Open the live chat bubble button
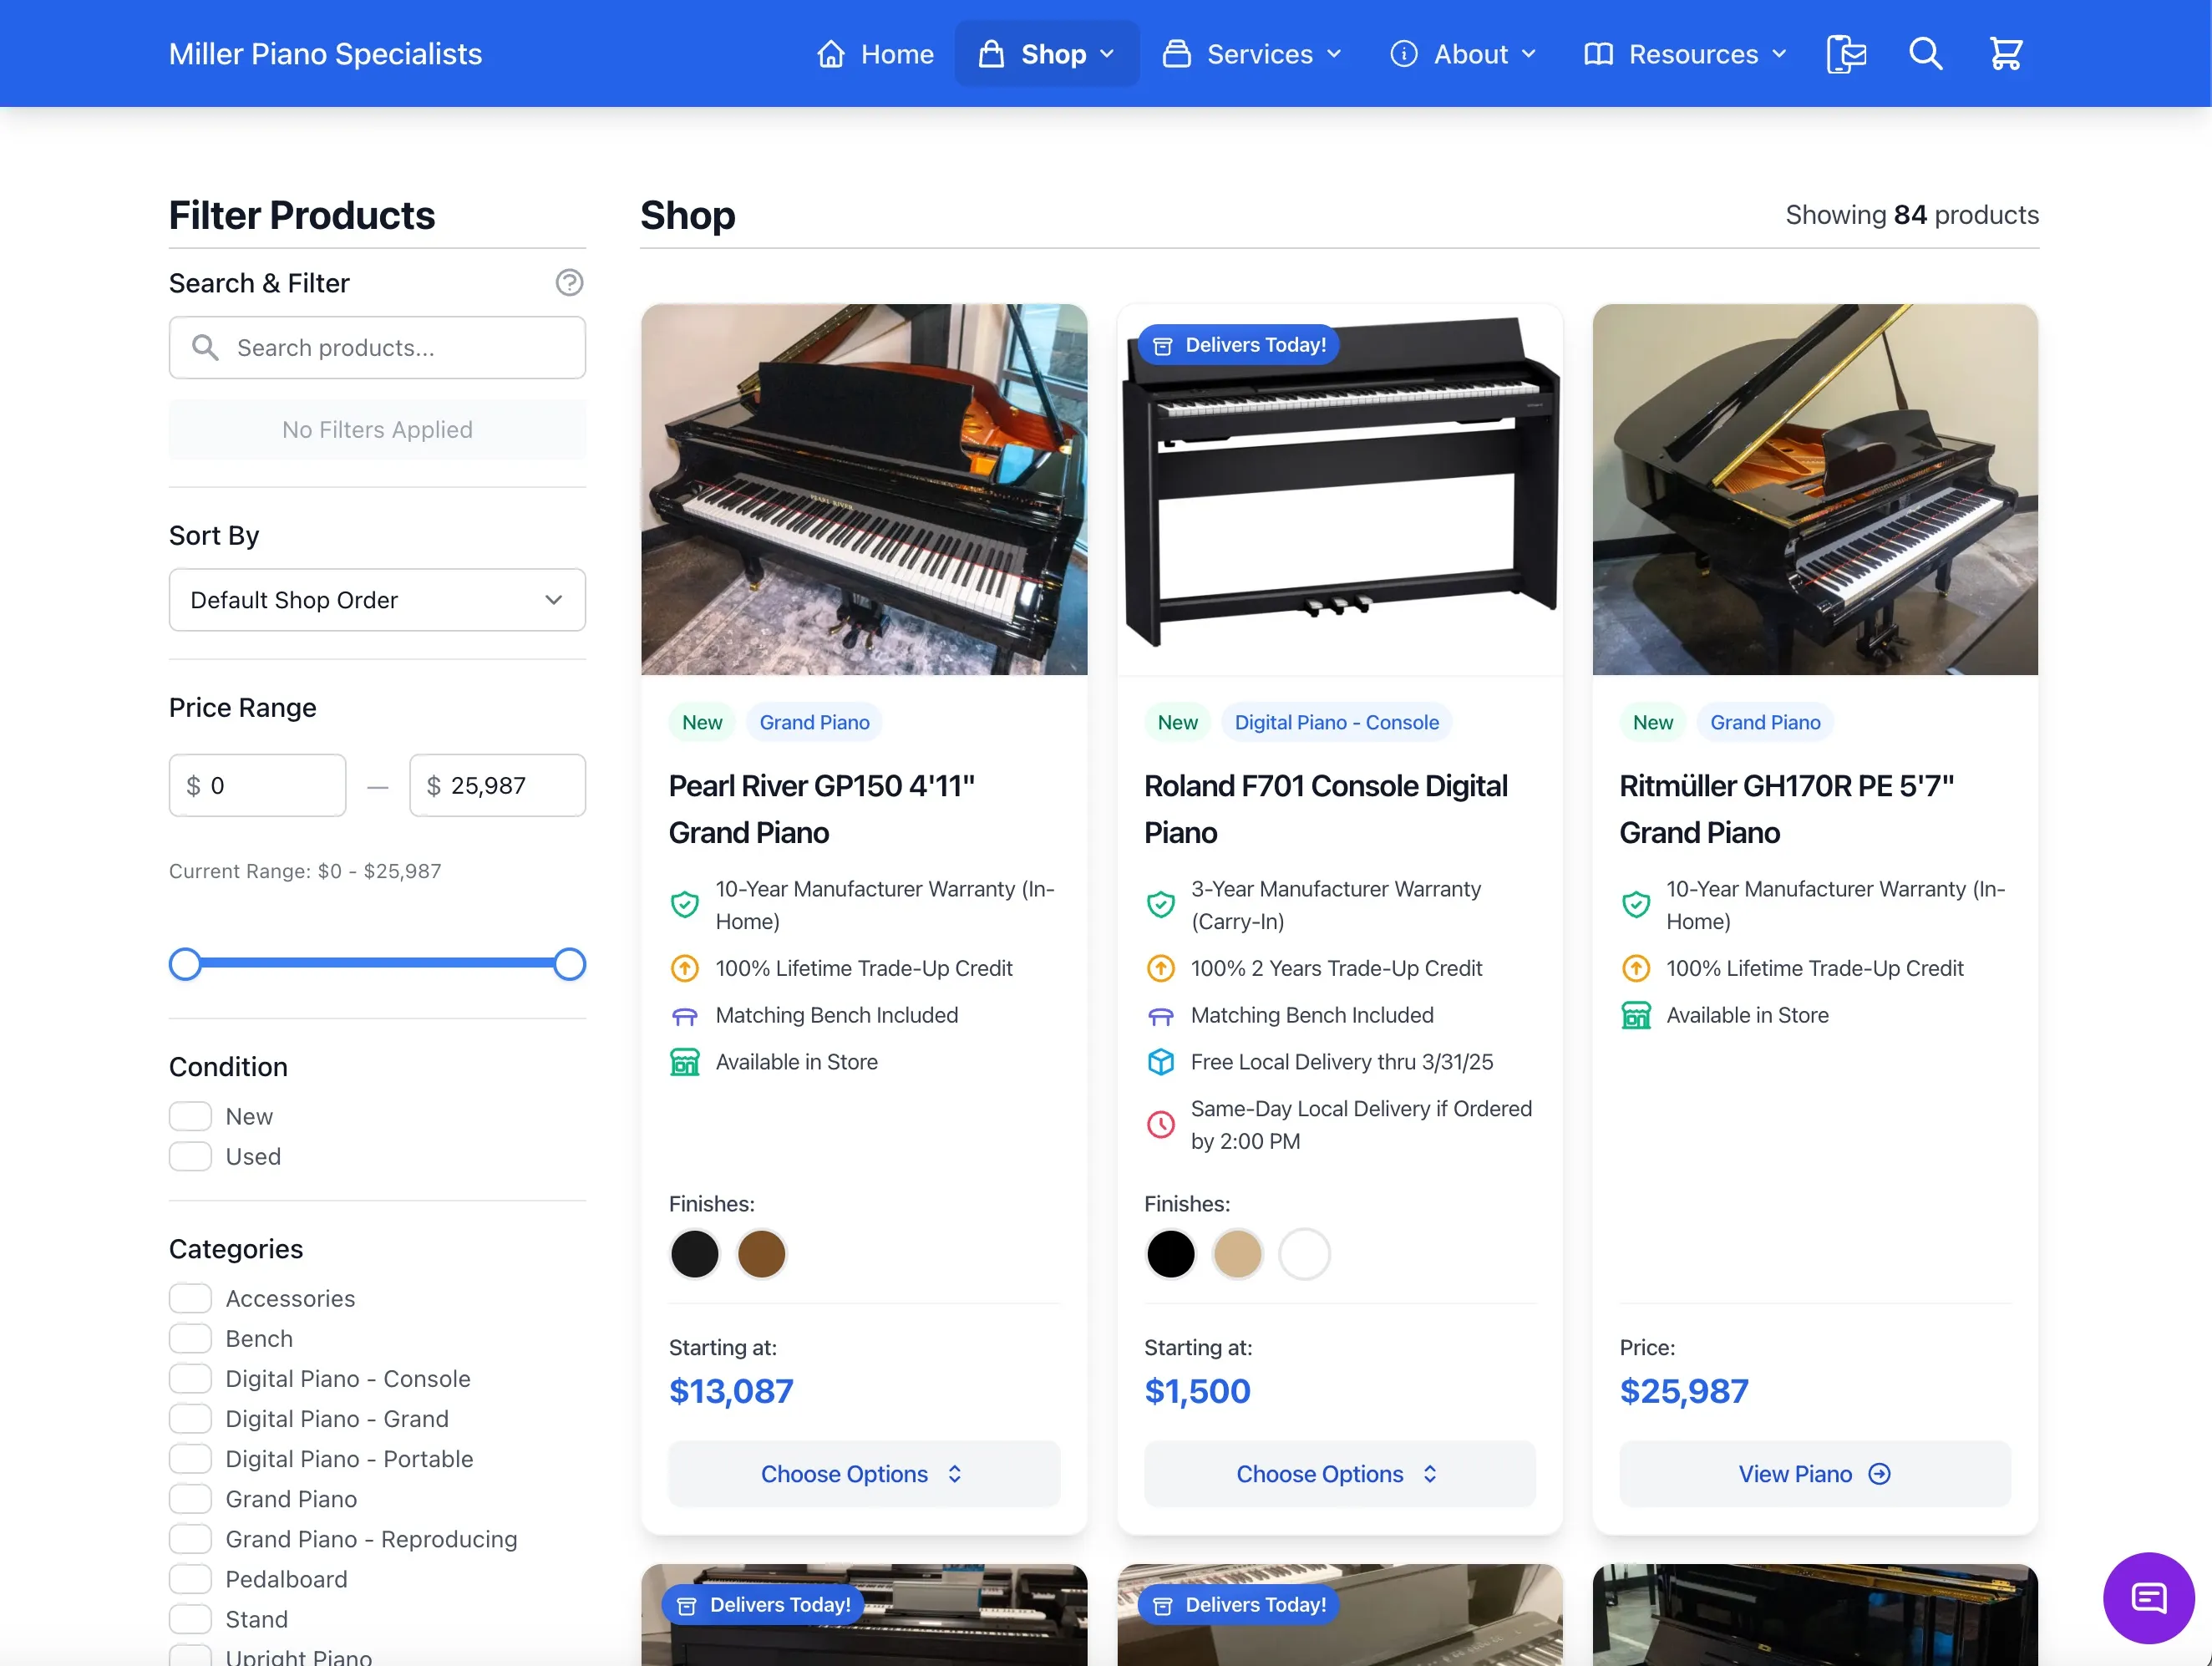The width and height of the screenshot is (2212, 1666). 2148,1597
